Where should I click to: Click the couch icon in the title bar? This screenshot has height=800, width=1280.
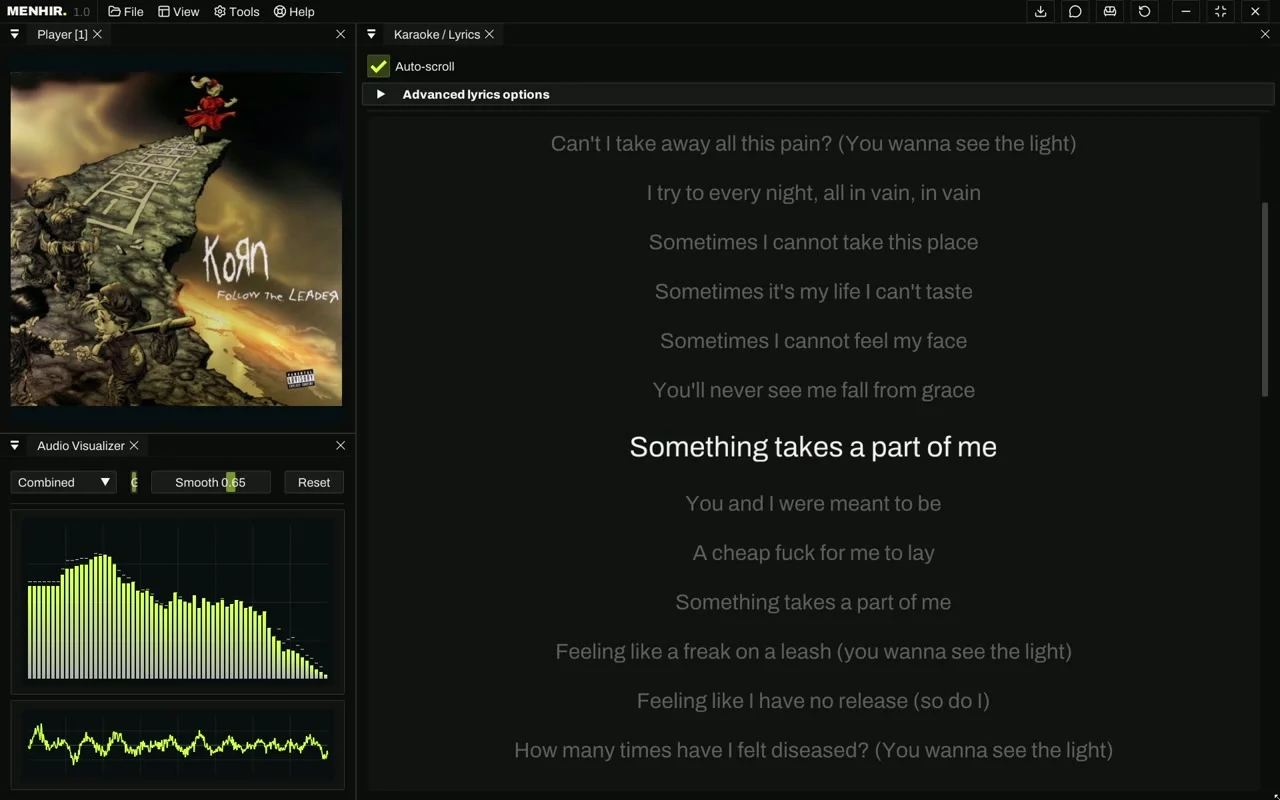click(x=1110, y=12)
